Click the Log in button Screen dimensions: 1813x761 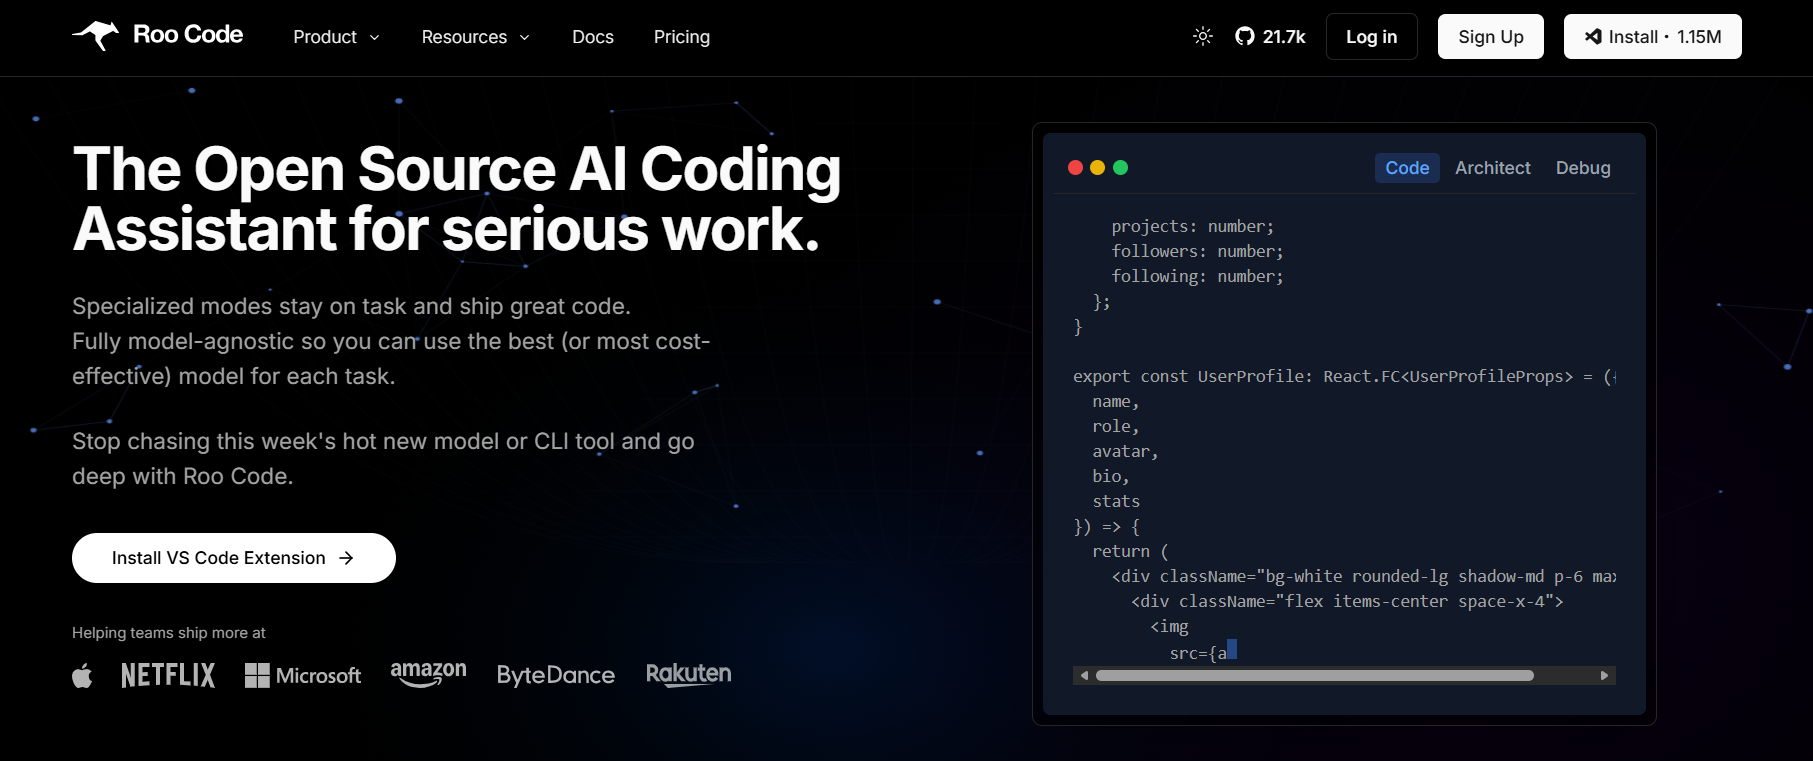click(x=1371, y=37)
